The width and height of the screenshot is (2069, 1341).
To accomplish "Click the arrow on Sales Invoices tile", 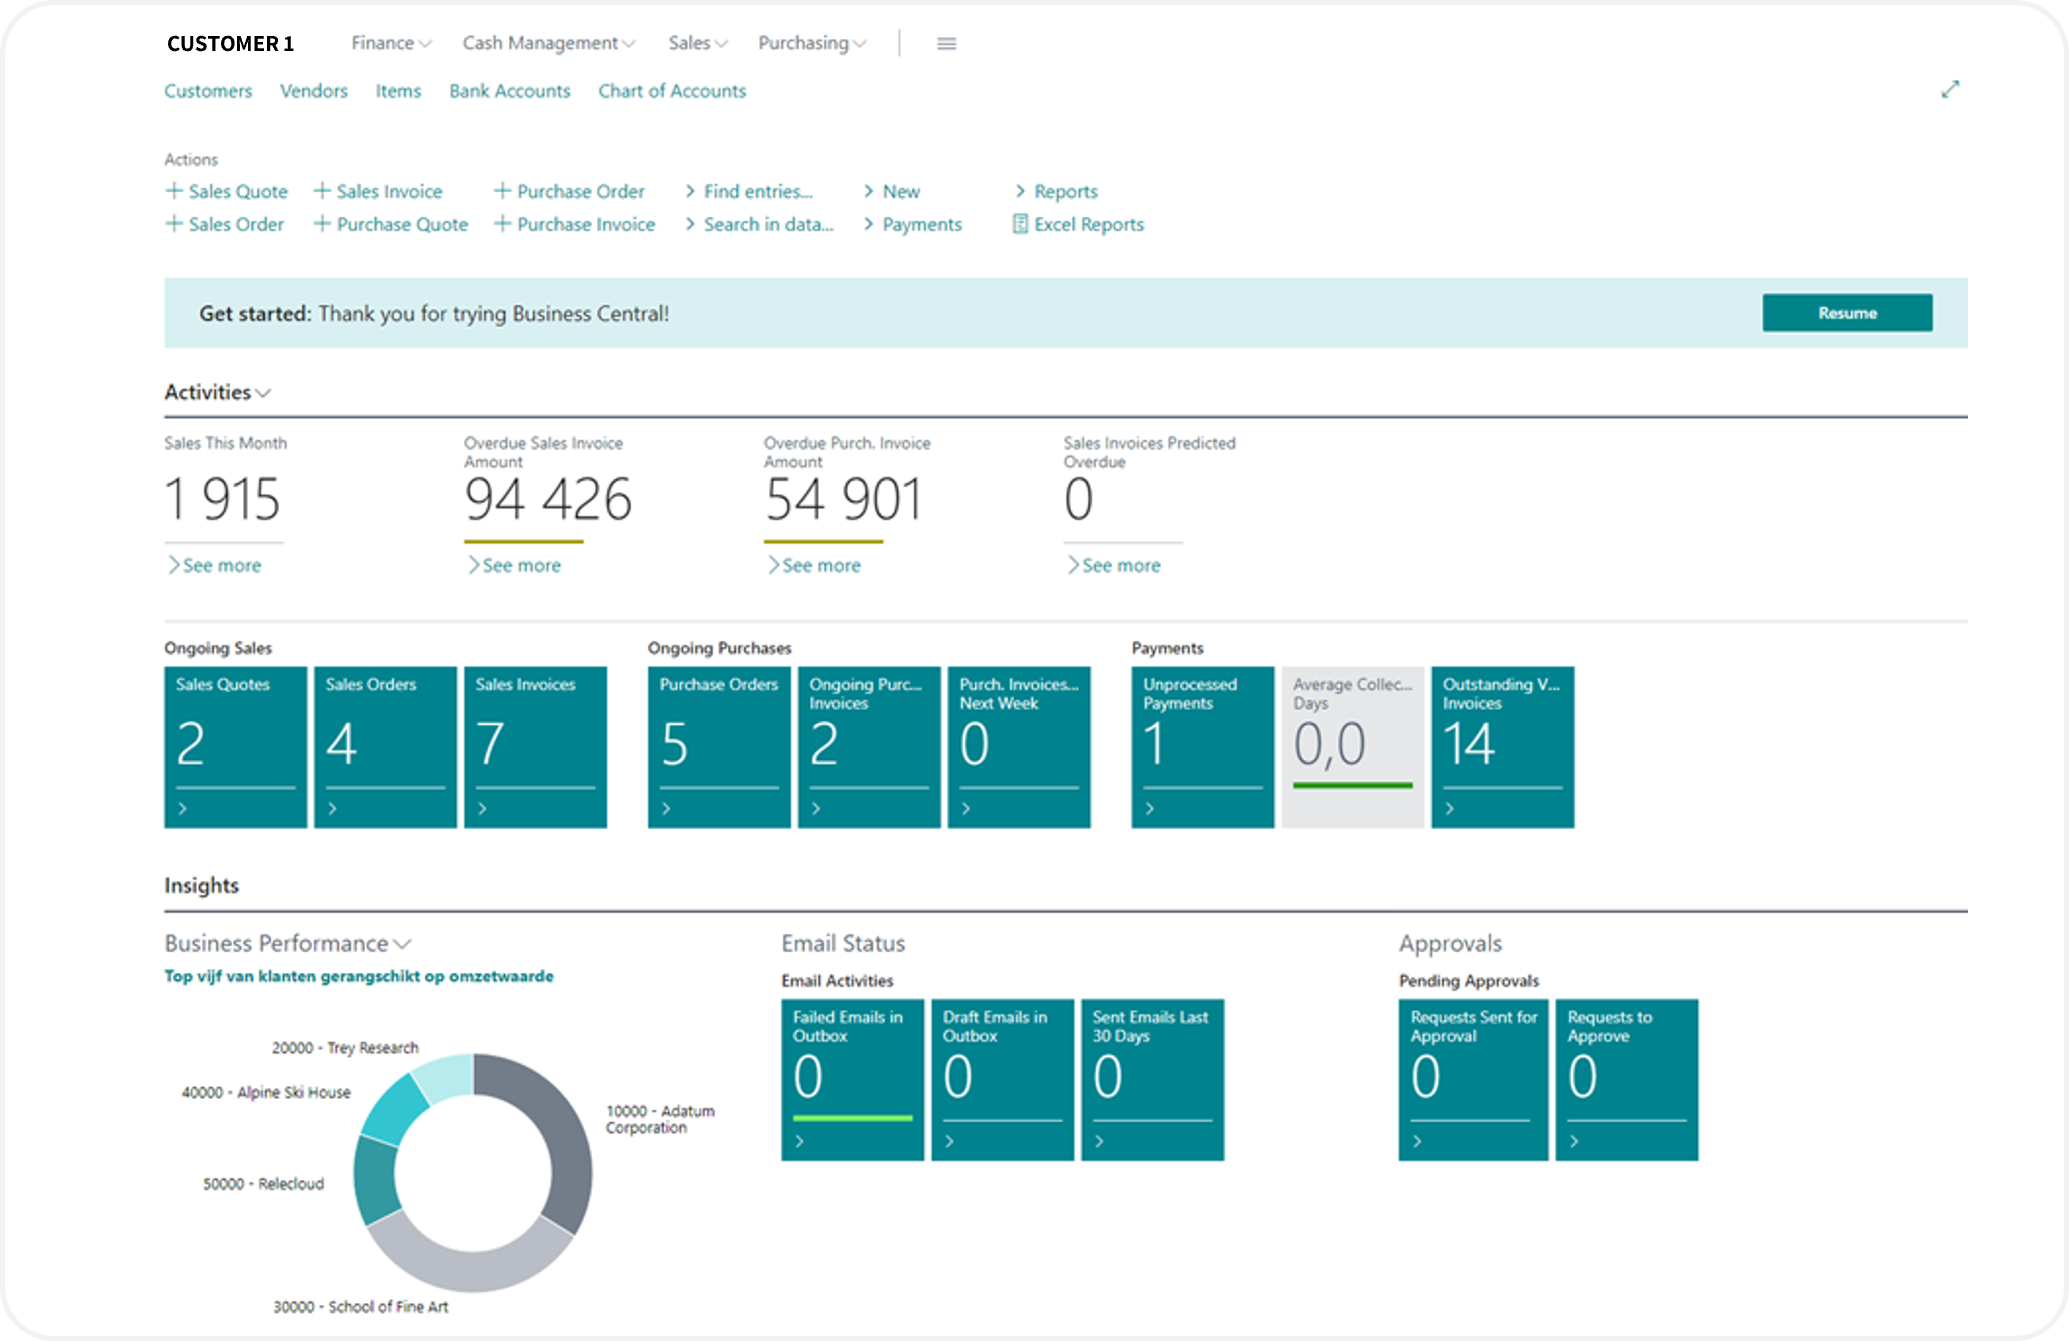I will tap(482, 808).
